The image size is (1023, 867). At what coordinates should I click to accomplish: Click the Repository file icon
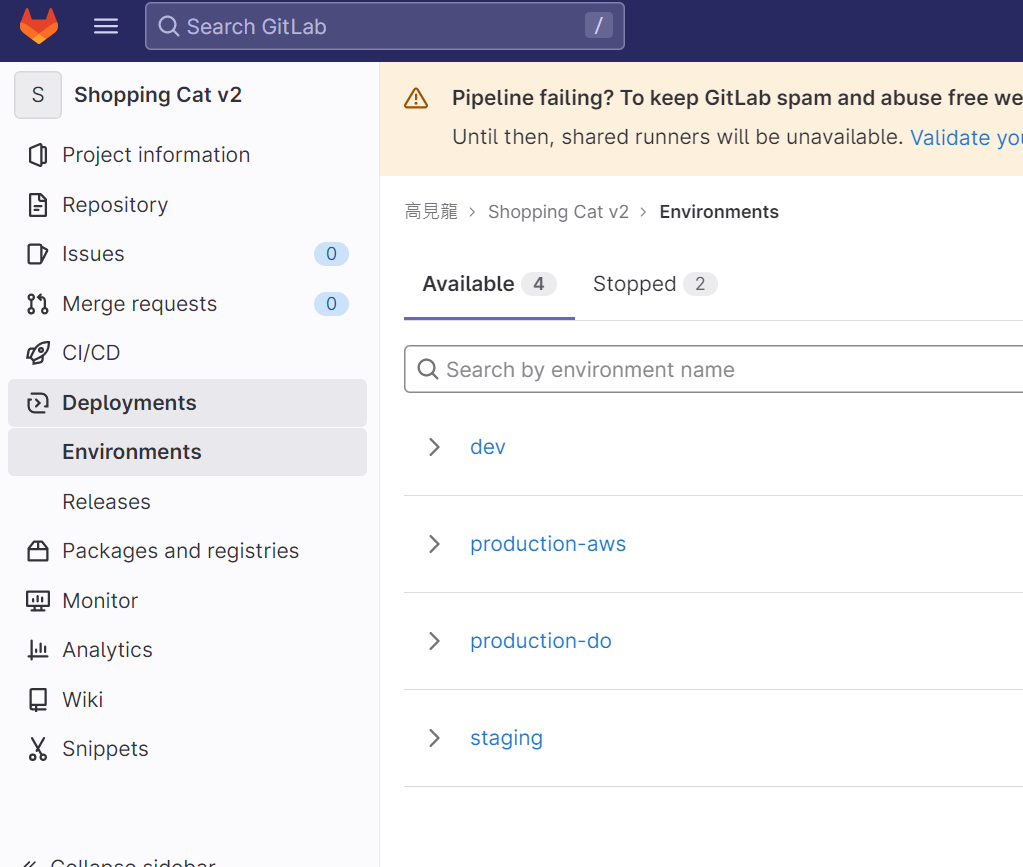(x=38, y=205)
